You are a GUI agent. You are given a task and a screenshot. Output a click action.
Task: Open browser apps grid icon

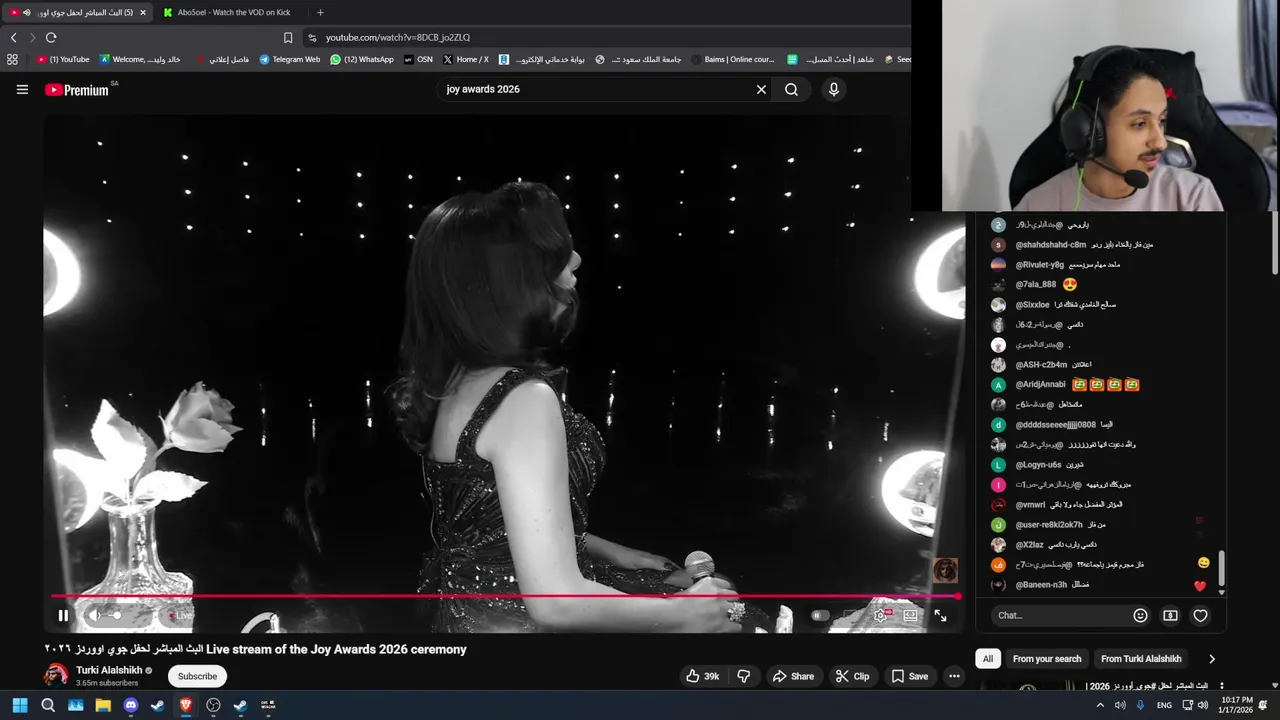click(x=12, y=59)
